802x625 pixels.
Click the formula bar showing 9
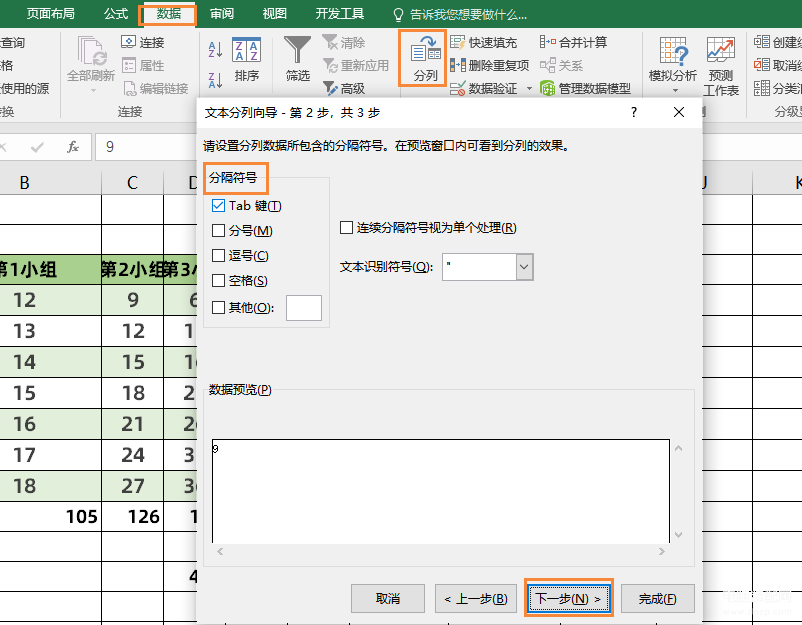click(146, 147)
